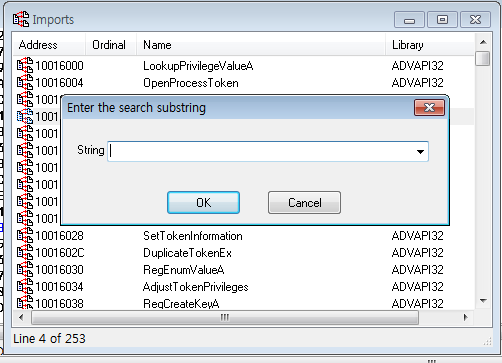Click the Imports window title bar text
Screen dimensions: 502x363
tap(53, 20)
